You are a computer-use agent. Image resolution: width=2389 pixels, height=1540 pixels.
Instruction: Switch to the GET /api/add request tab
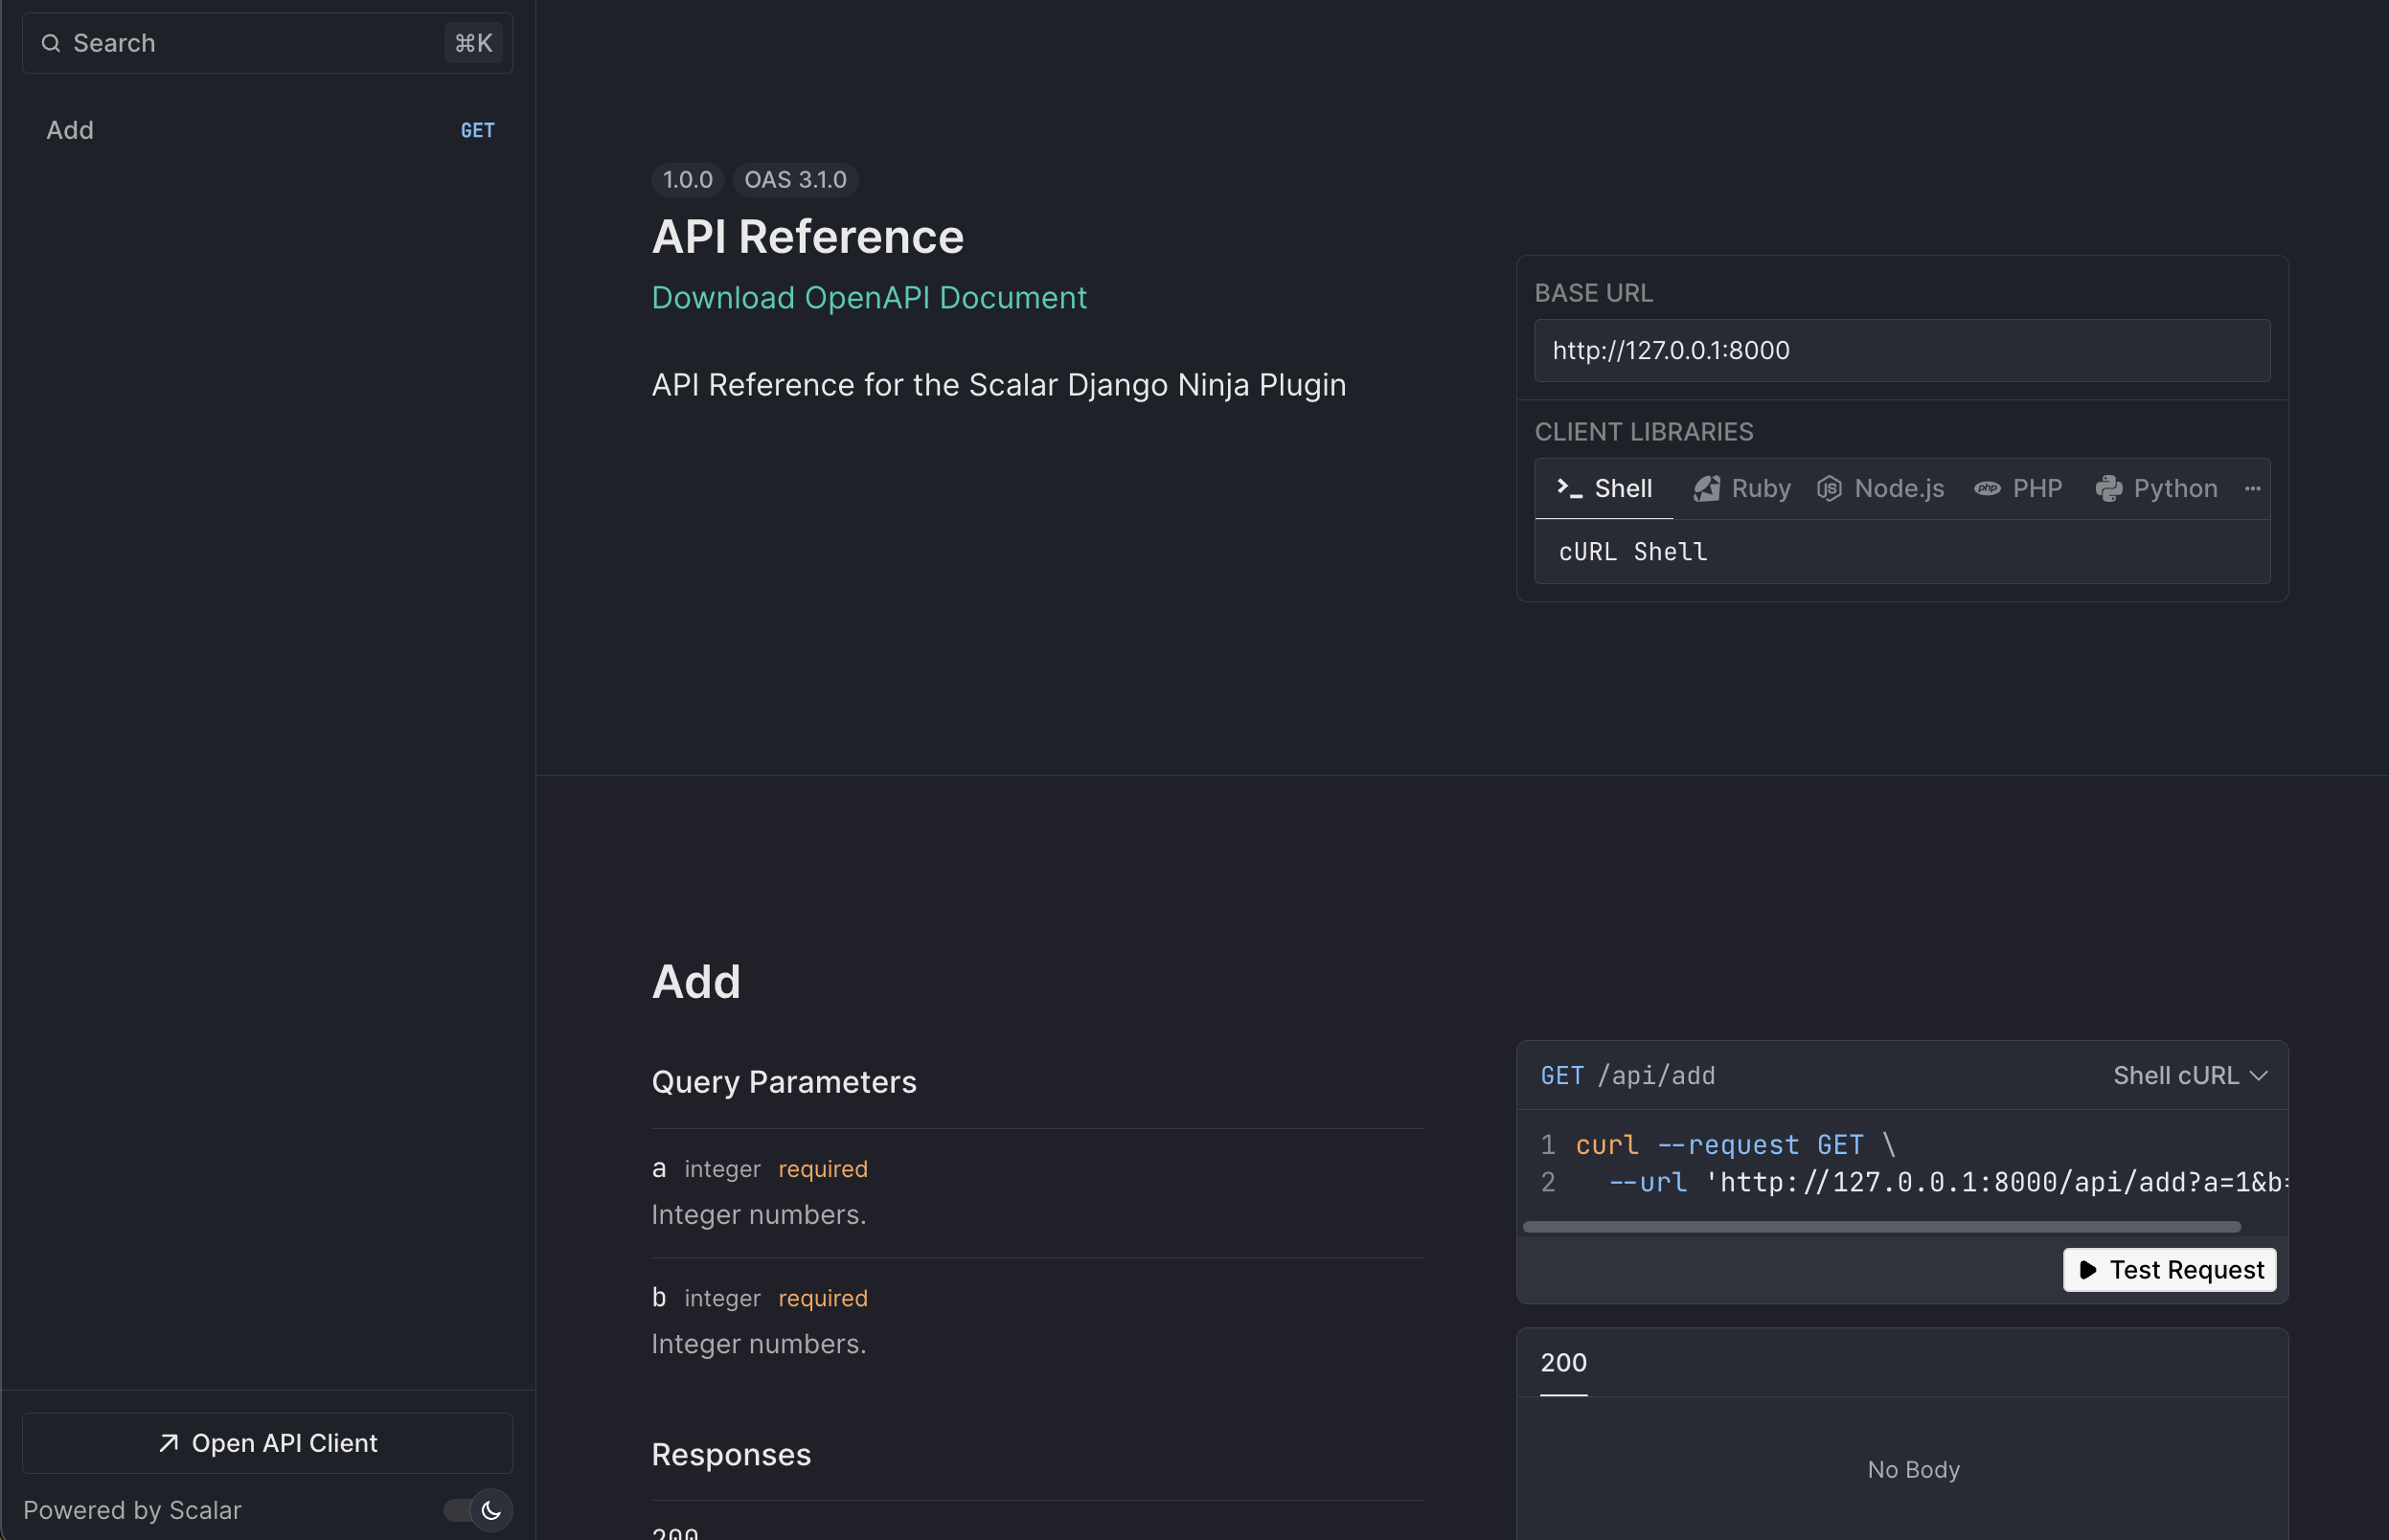1628,1075
